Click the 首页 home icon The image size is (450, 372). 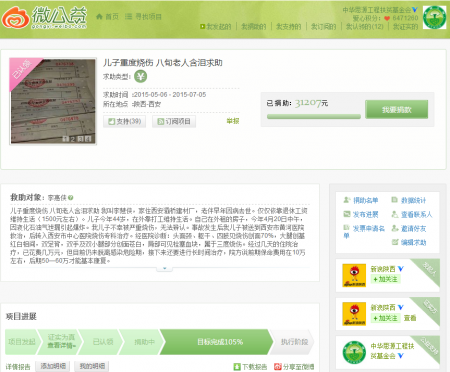[x=99, y=16]
